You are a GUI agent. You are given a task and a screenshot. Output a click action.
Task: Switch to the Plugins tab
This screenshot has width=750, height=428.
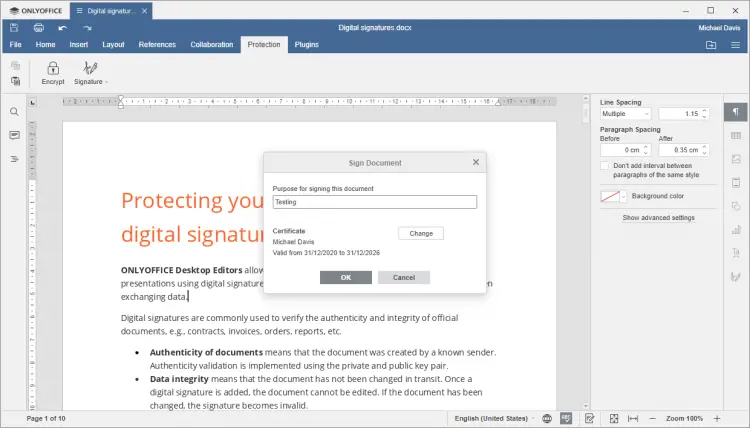tap(307, 44)
